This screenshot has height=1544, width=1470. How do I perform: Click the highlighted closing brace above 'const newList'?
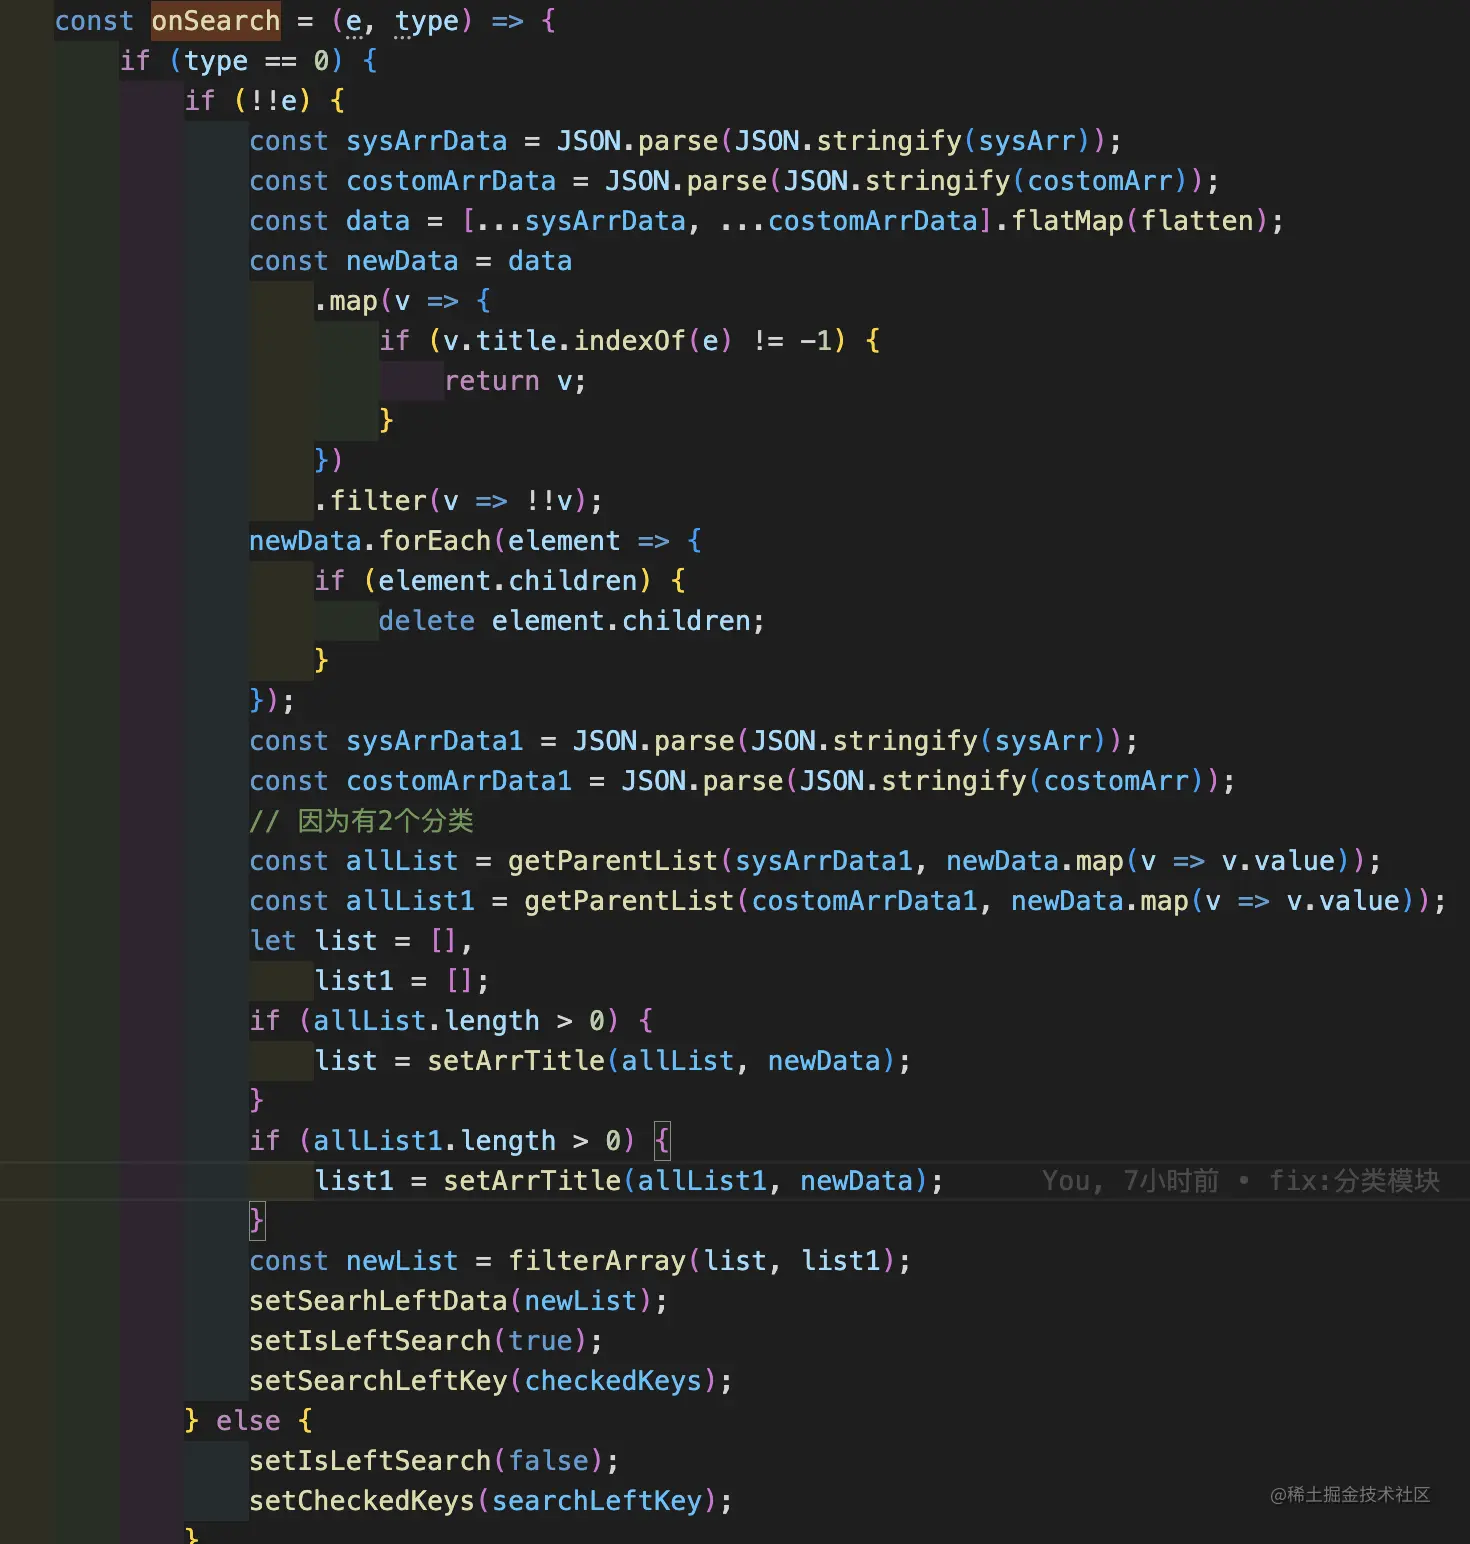257,1221
